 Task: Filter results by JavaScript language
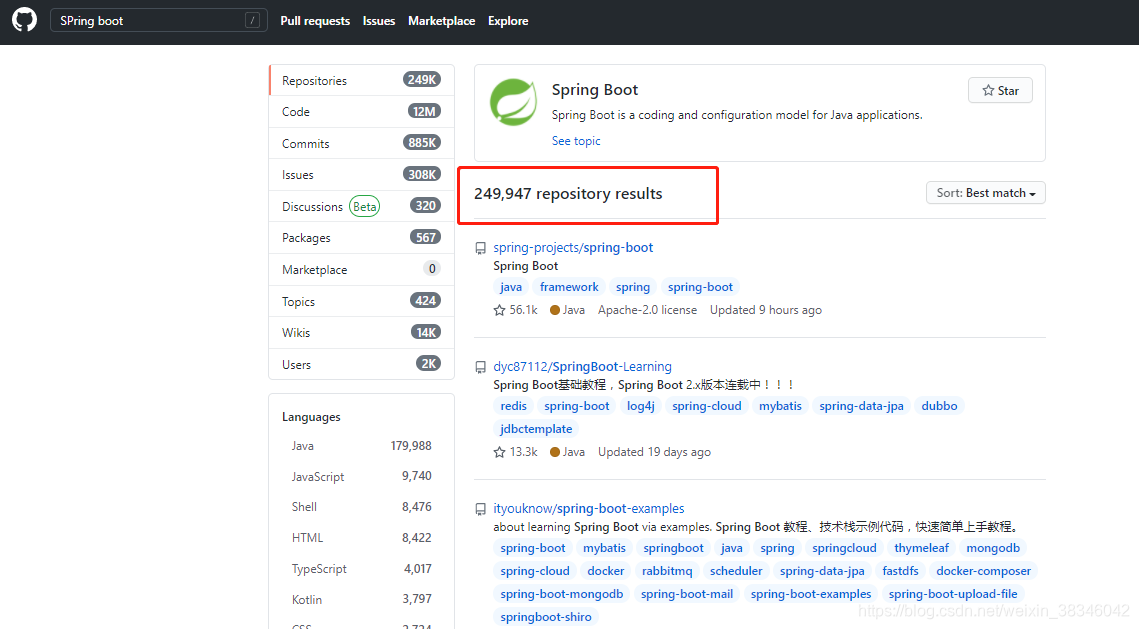tap(362, 476)
